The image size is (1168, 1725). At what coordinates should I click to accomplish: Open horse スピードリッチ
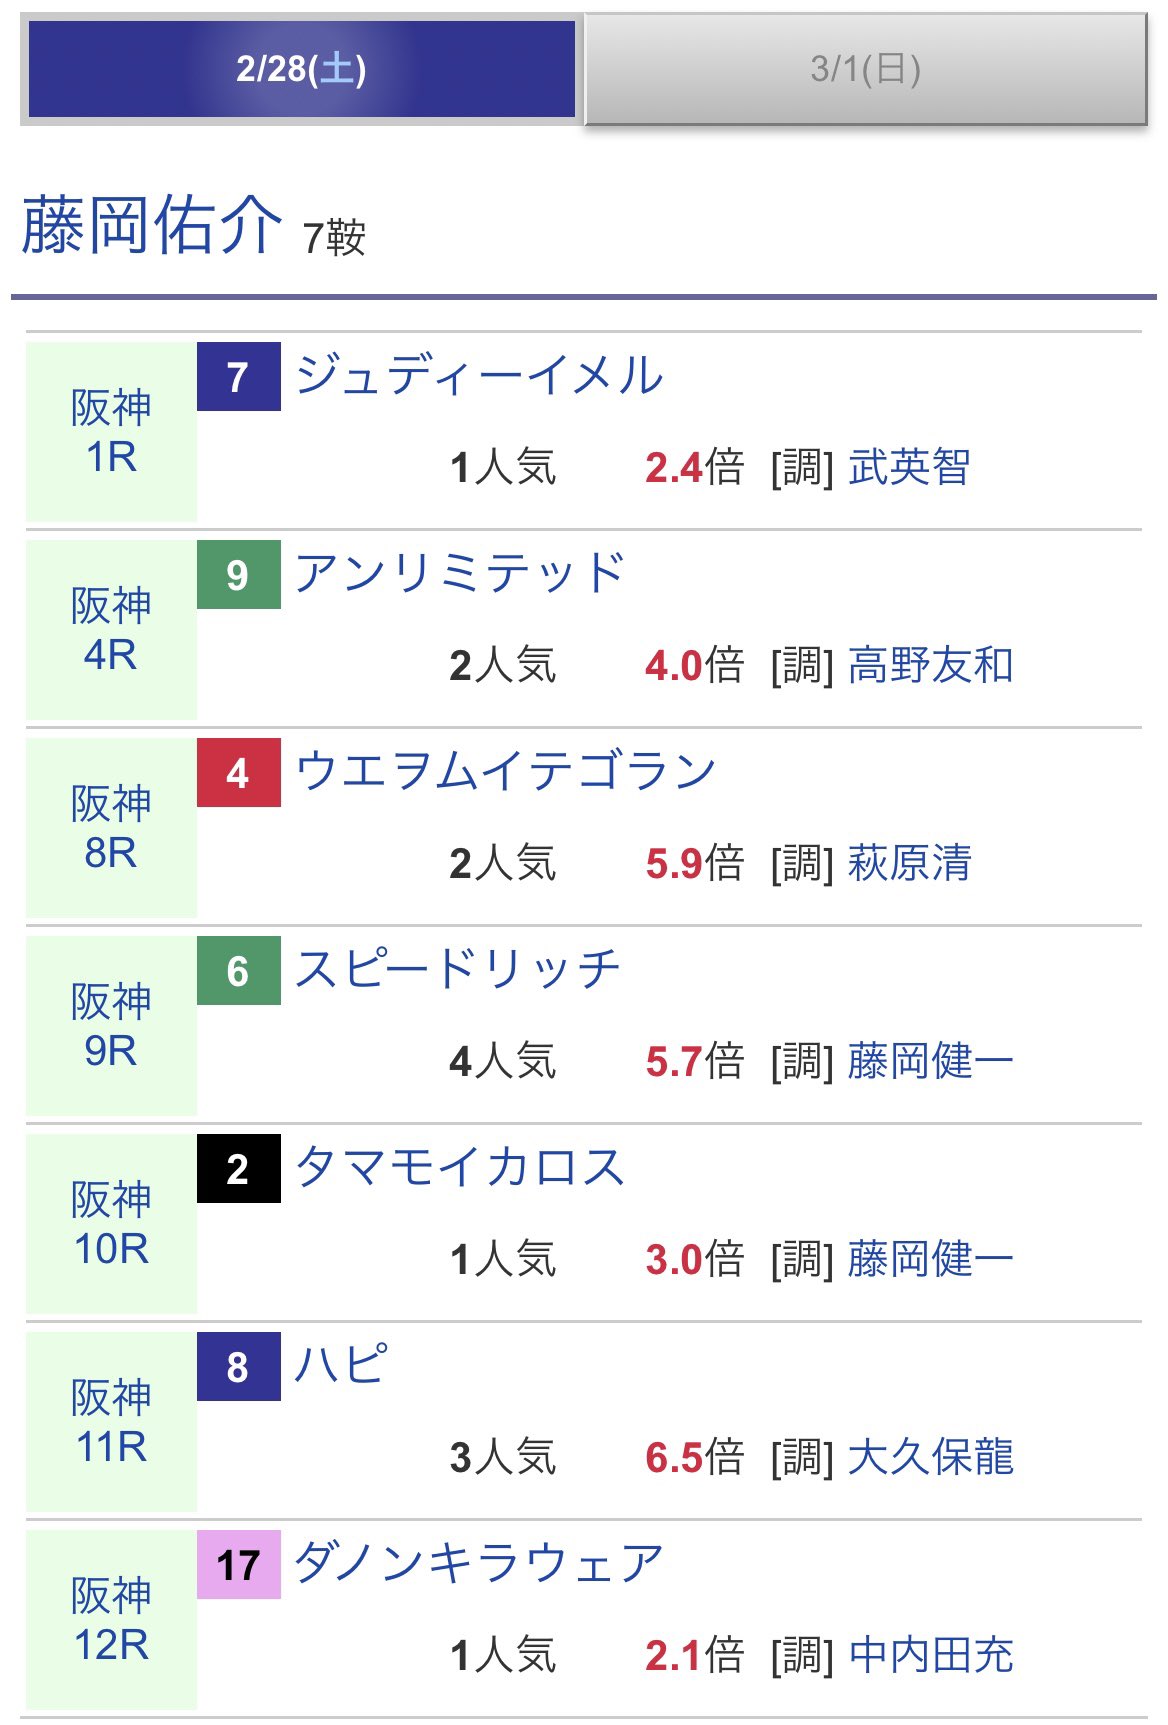[x=458, y=970]
